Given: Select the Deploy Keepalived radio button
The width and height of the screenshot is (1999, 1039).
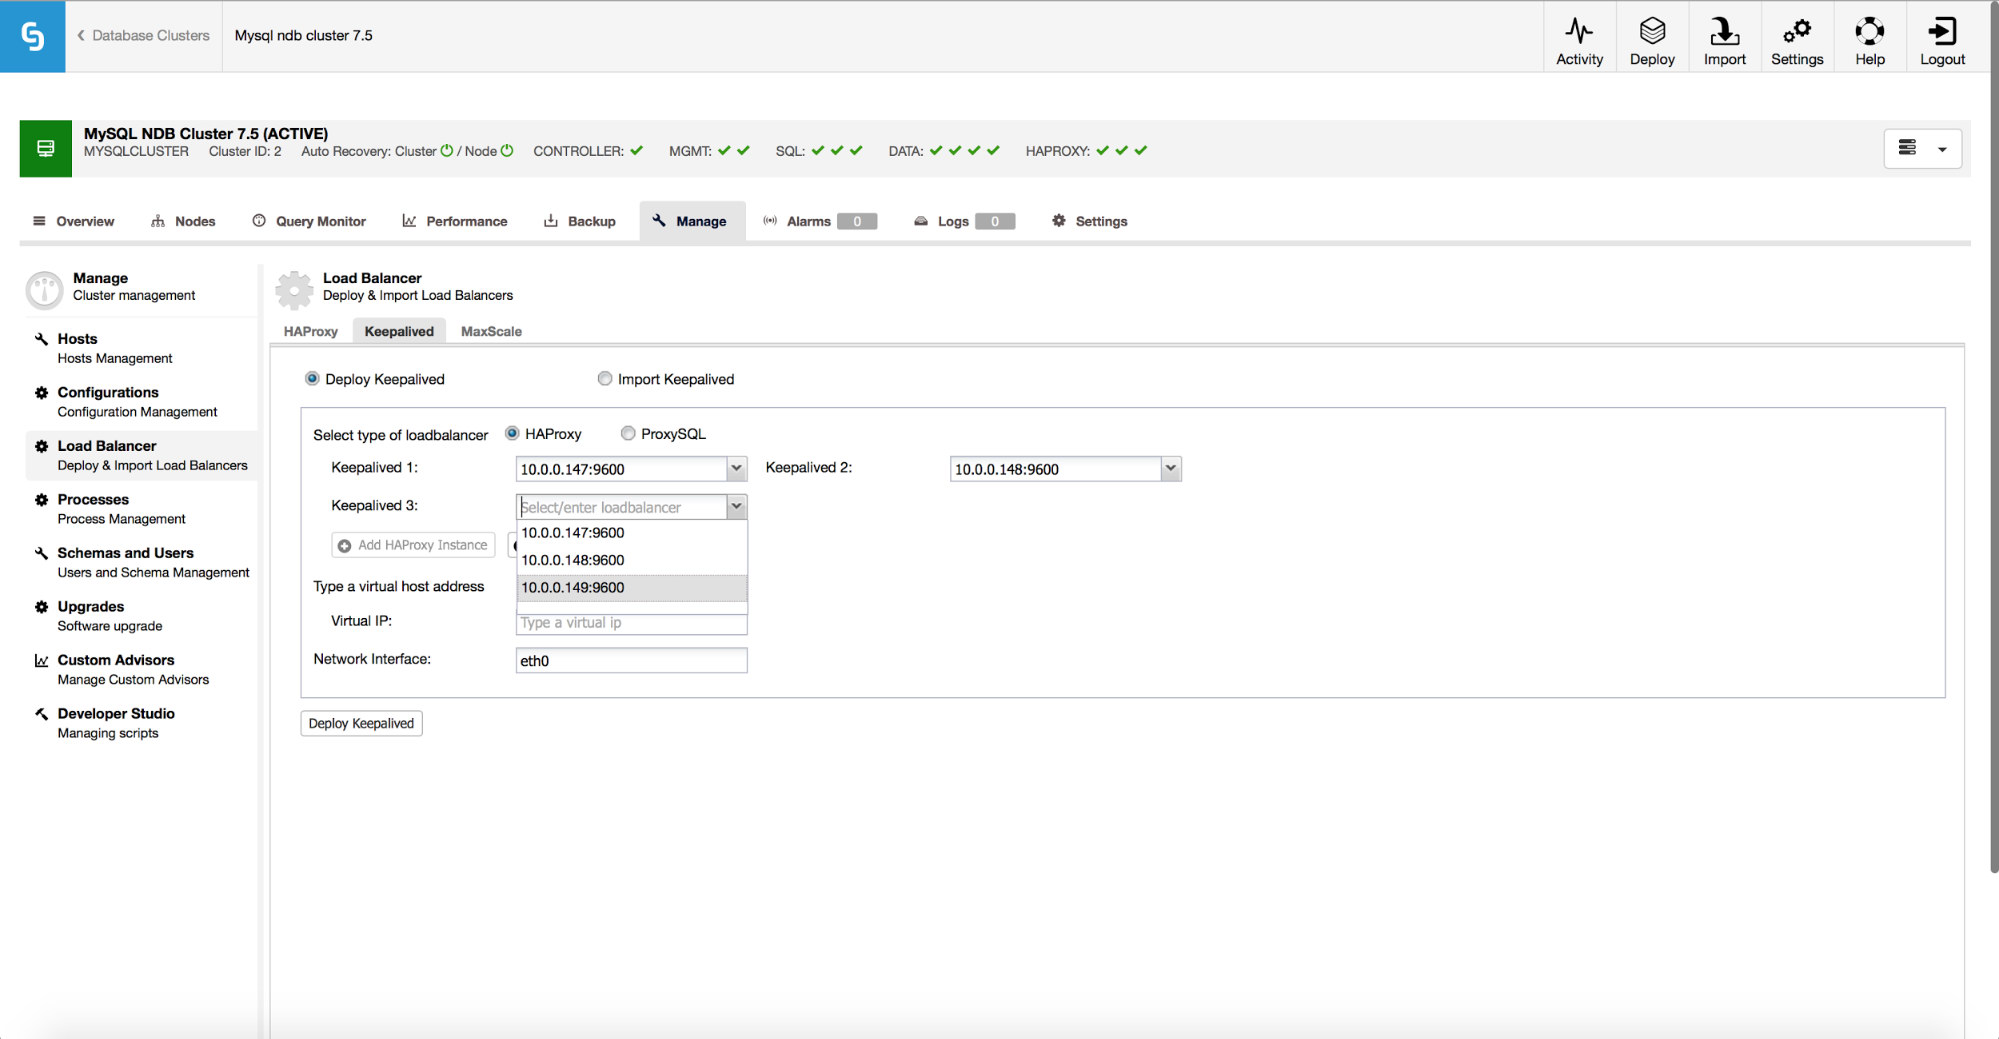Looking at the screenshot, I should pyautogui.click(x=312, y=379).
